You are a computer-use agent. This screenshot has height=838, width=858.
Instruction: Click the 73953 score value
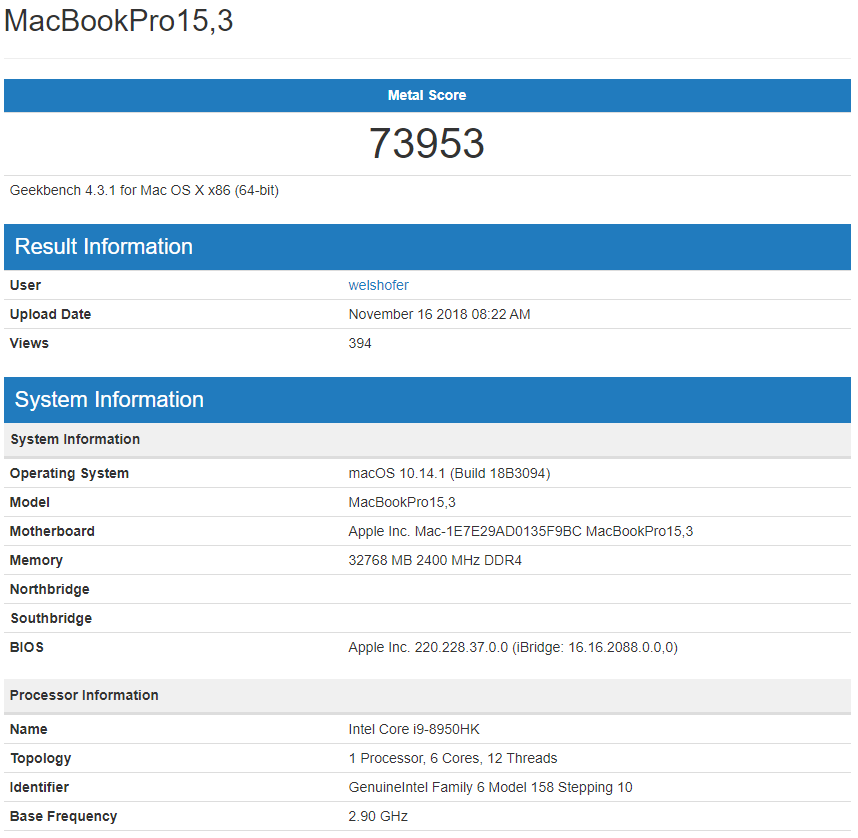click(x=427, y=143)
